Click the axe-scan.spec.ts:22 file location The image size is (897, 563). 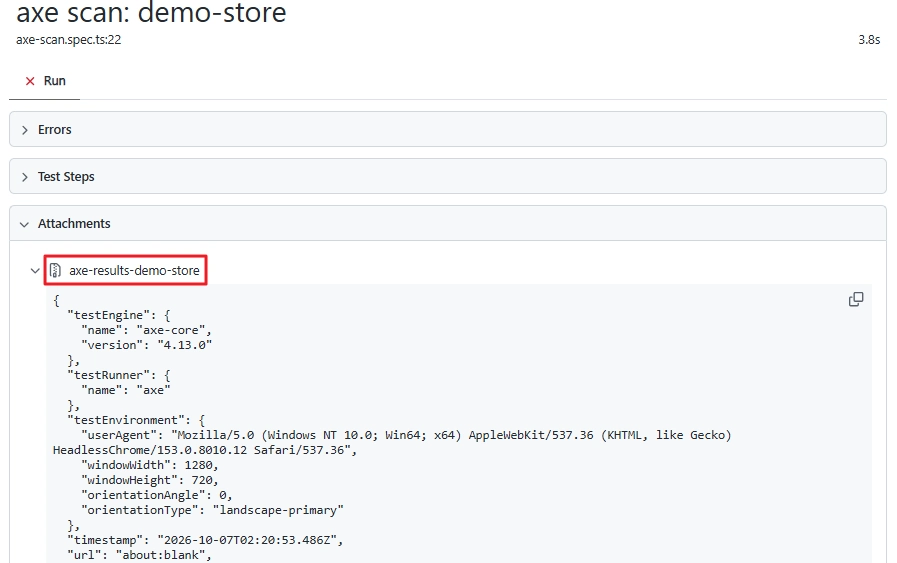[x=69, y=39]
